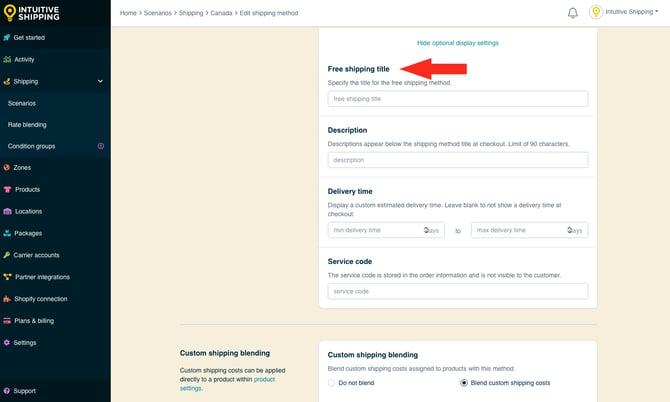
Task: Click Hide optional display settings link
Action: [458, 43]
